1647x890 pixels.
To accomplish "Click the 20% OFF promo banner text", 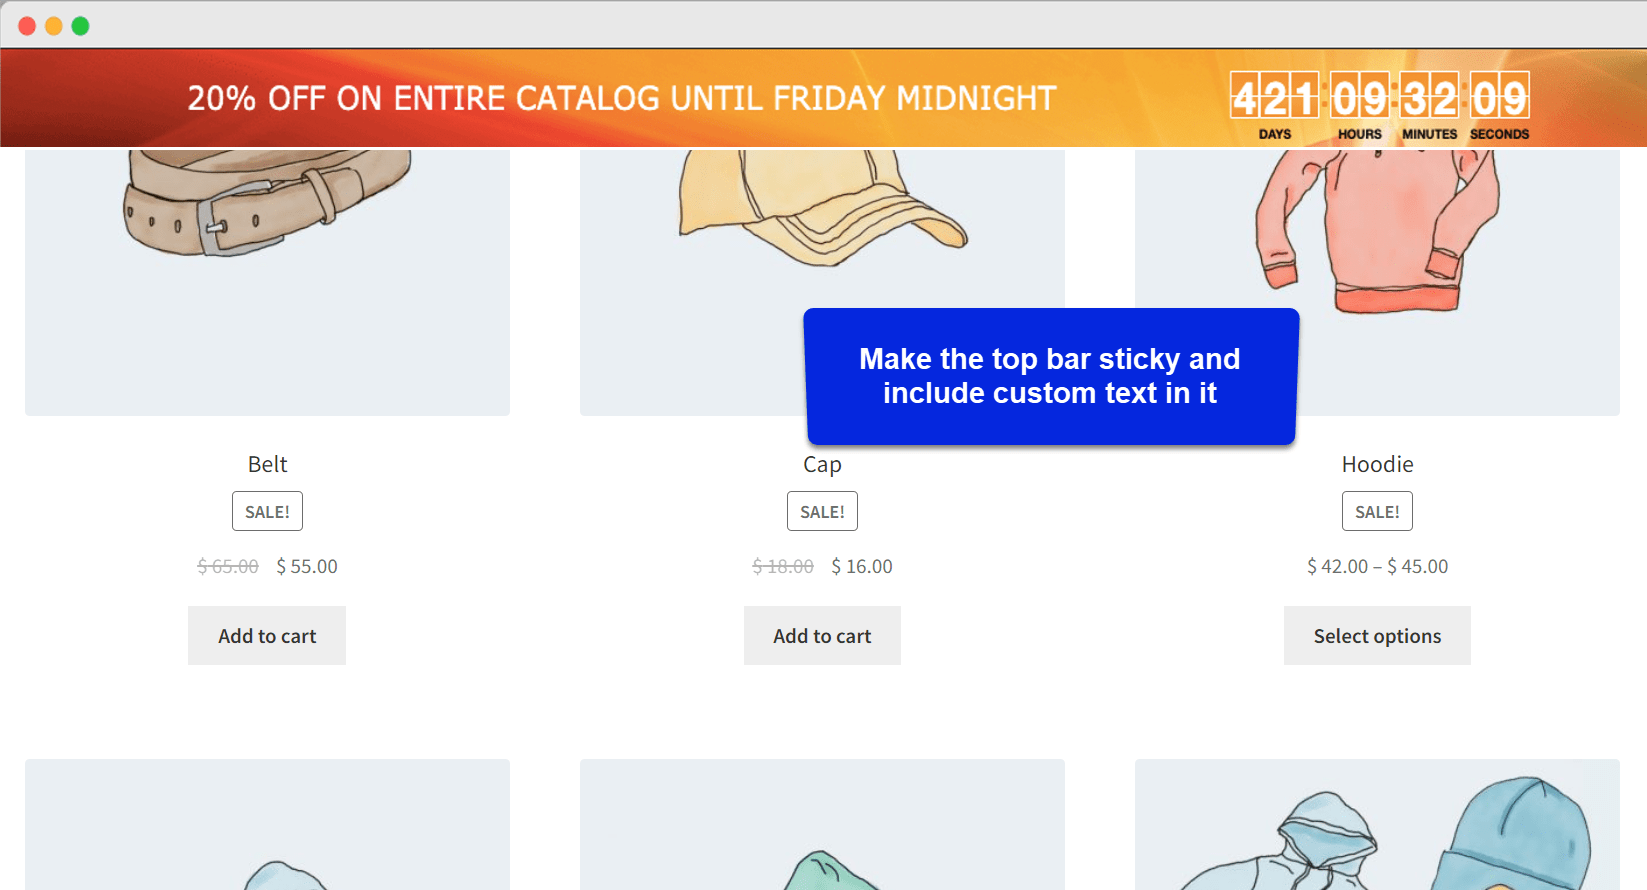I will [x=620, y=98].
